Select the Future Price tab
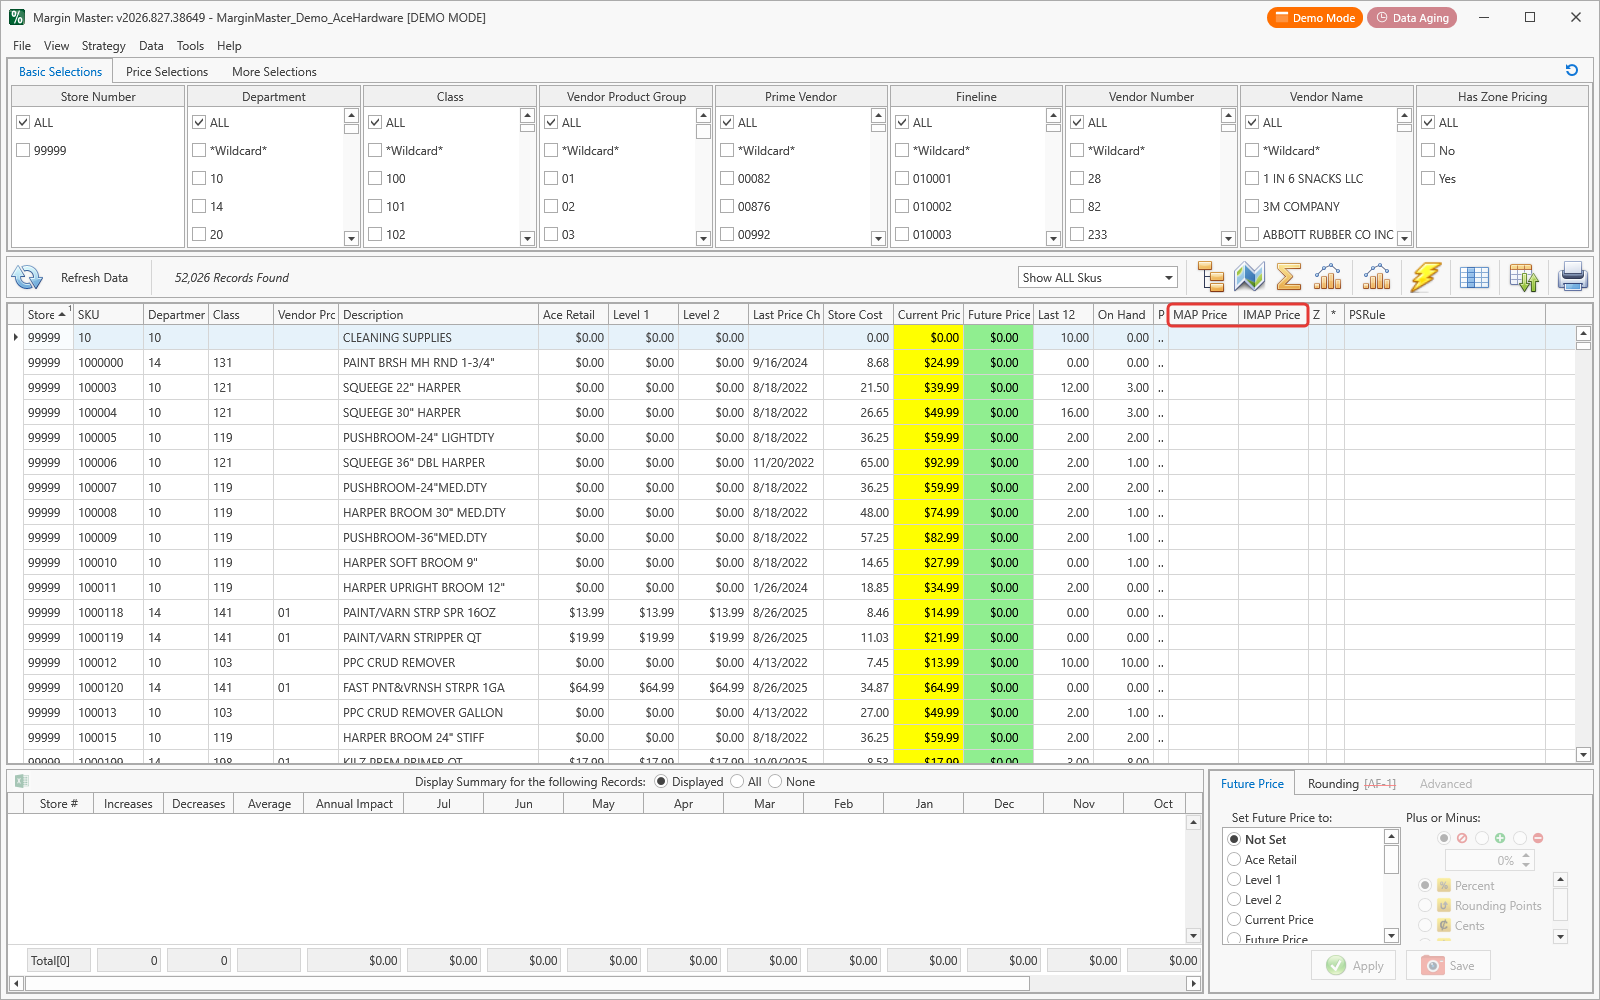 (x=1252, y=784)
